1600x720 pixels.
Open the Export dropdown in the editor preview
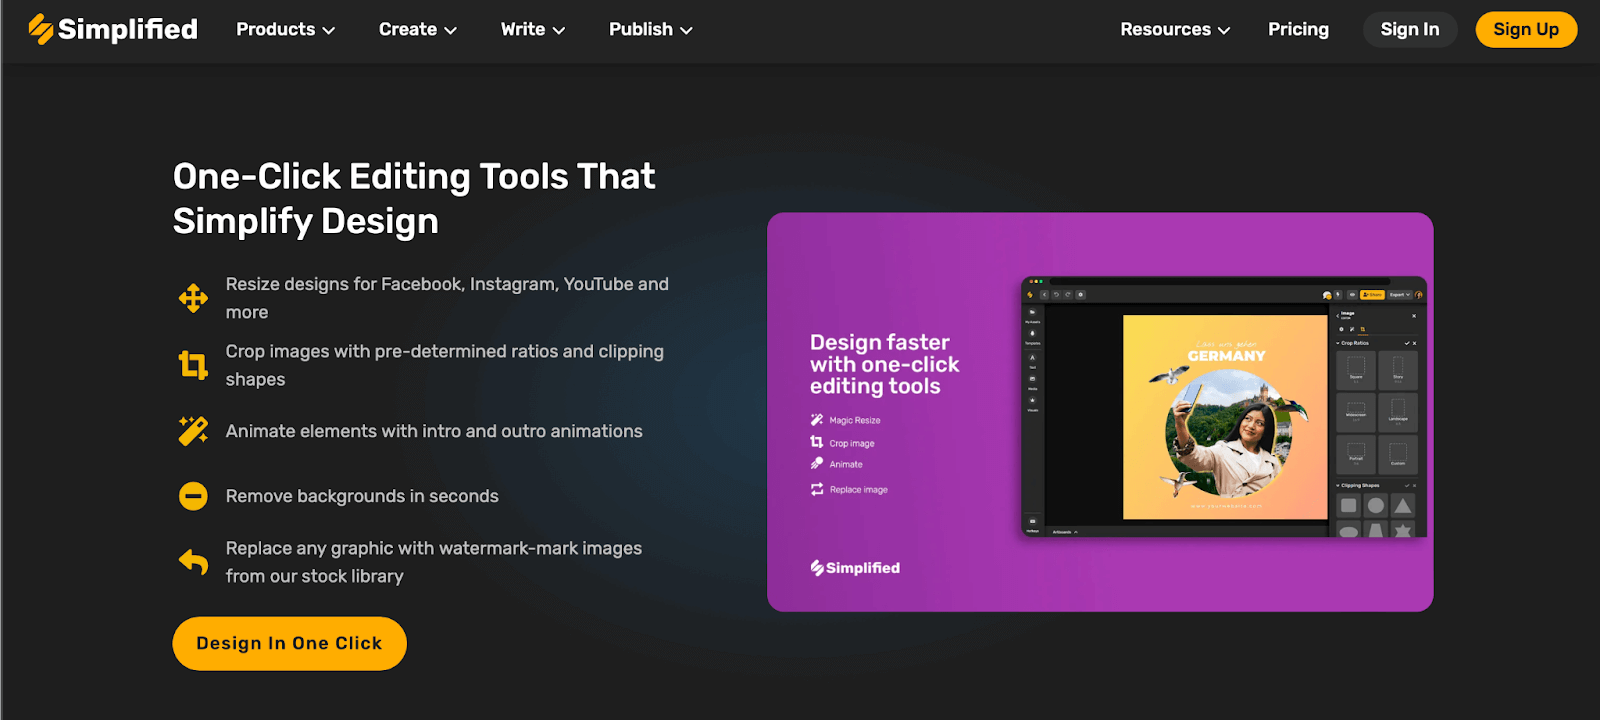[x=1400, y=295]
